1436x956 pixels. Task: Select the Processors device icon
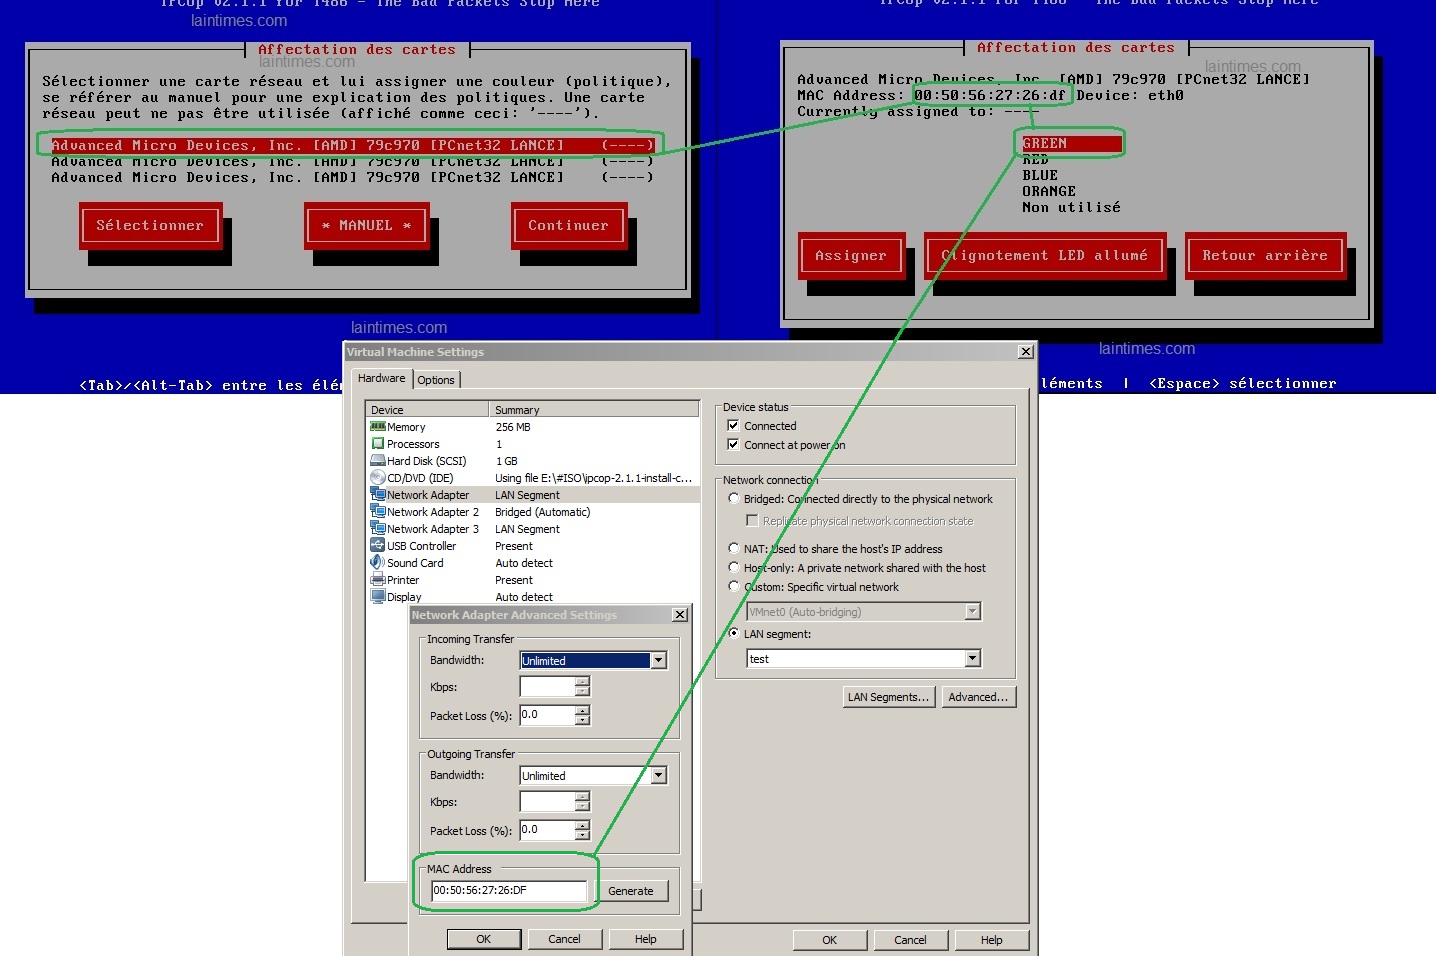click(378, 444)
